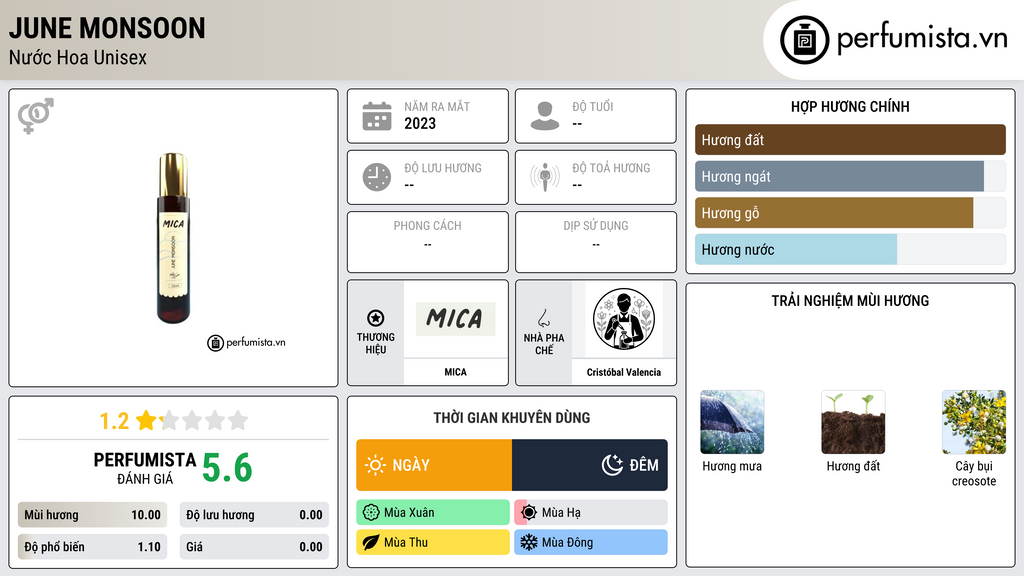Open the Cristóbal Valencia perfumer portrait
The width and height of the screenshot is (1024, 576).
tap(624, 319)
